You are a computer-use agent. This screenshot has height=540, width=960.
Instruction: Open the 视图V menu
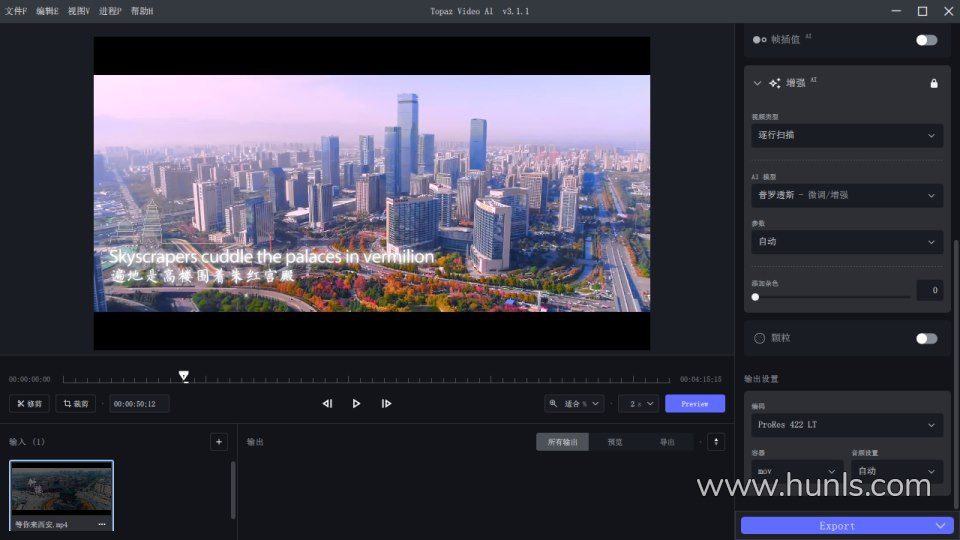point(78,11)
